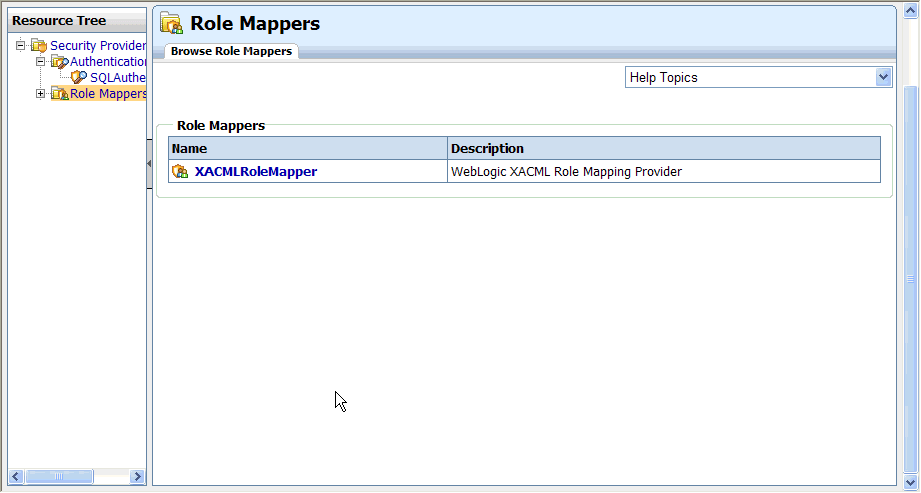Collapse the Security Providers tree node
921x493 pixels.
[x=21, y=45]
